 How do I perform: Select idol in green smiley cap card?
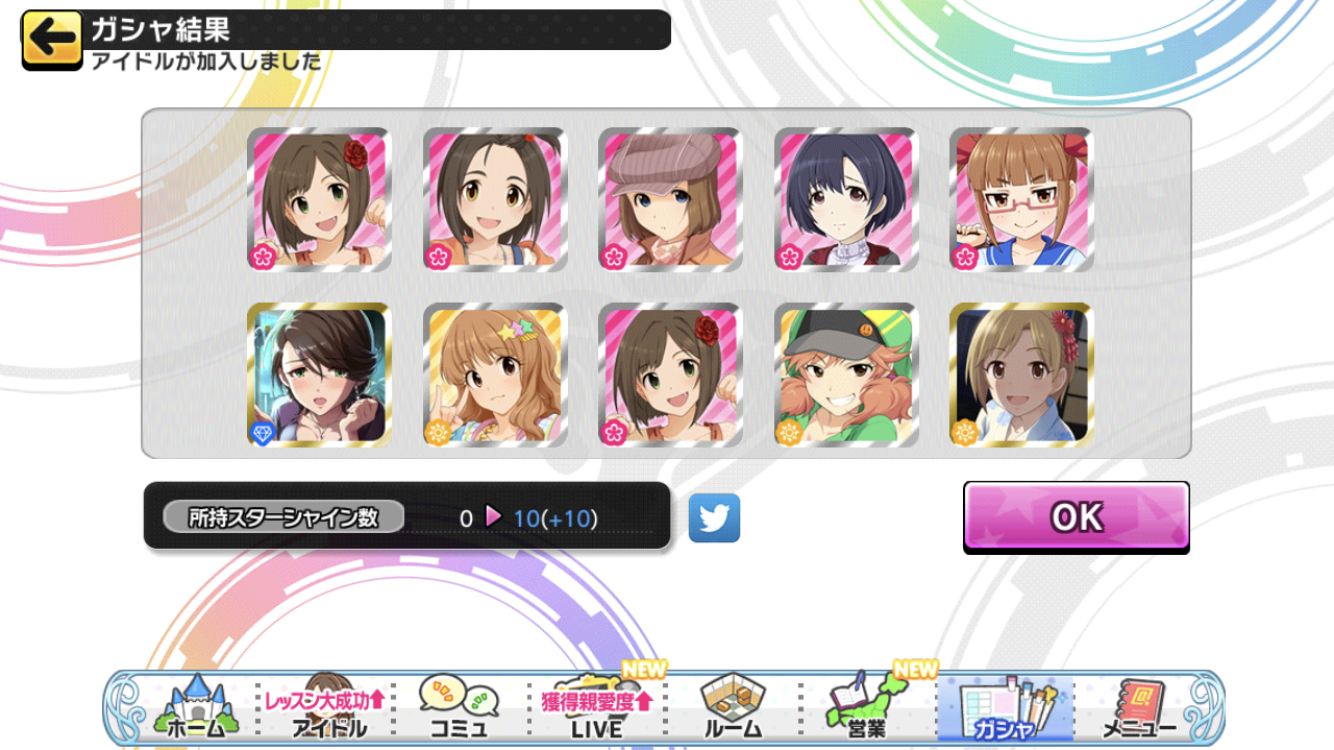pyautogui.click(x=846, y=375)
